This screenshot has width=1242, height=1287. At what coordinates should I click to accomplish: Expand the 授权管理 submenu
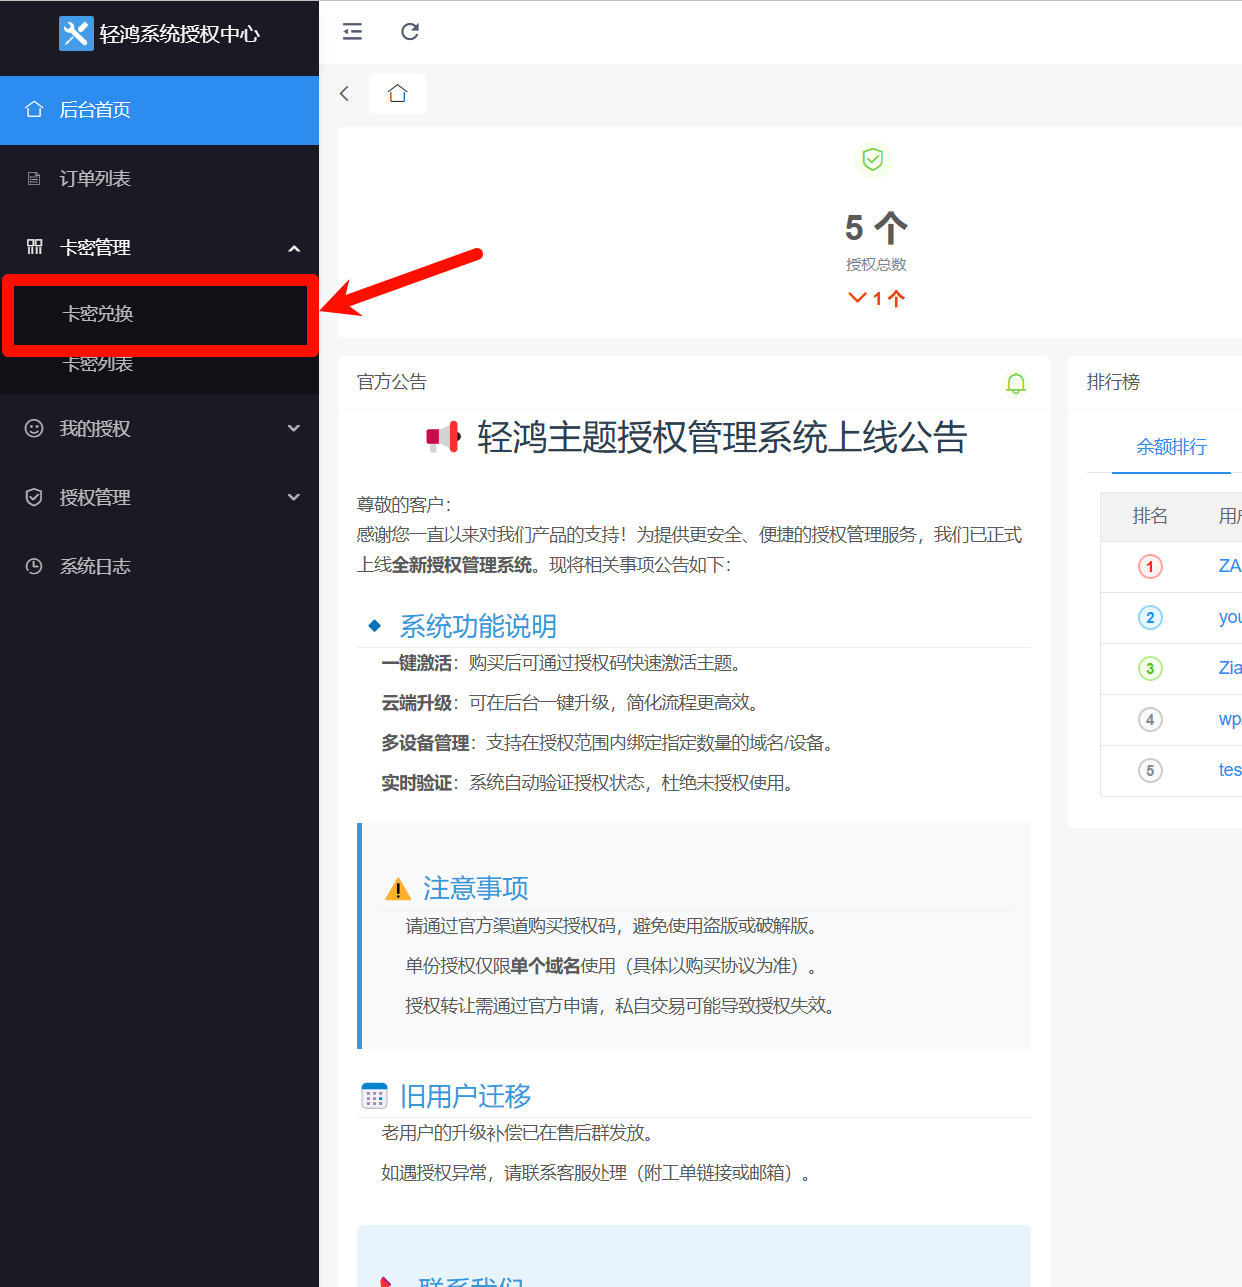click(x=294, y=497)
